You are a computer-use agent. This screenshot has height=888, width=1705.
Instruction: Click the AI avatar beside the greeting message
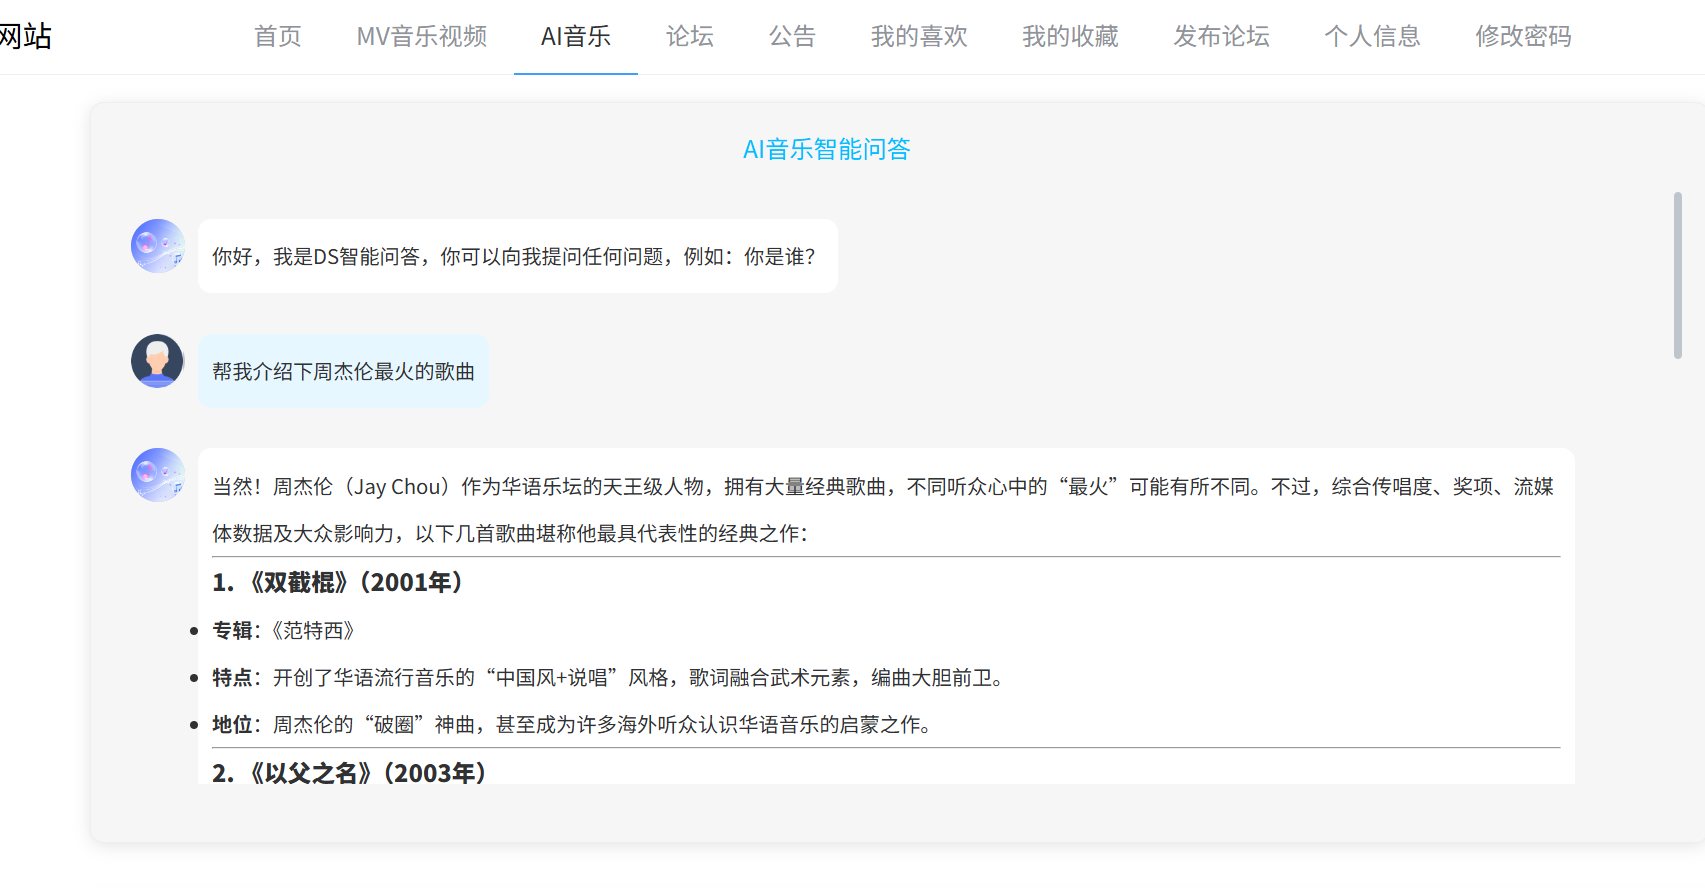coord(158,246)
